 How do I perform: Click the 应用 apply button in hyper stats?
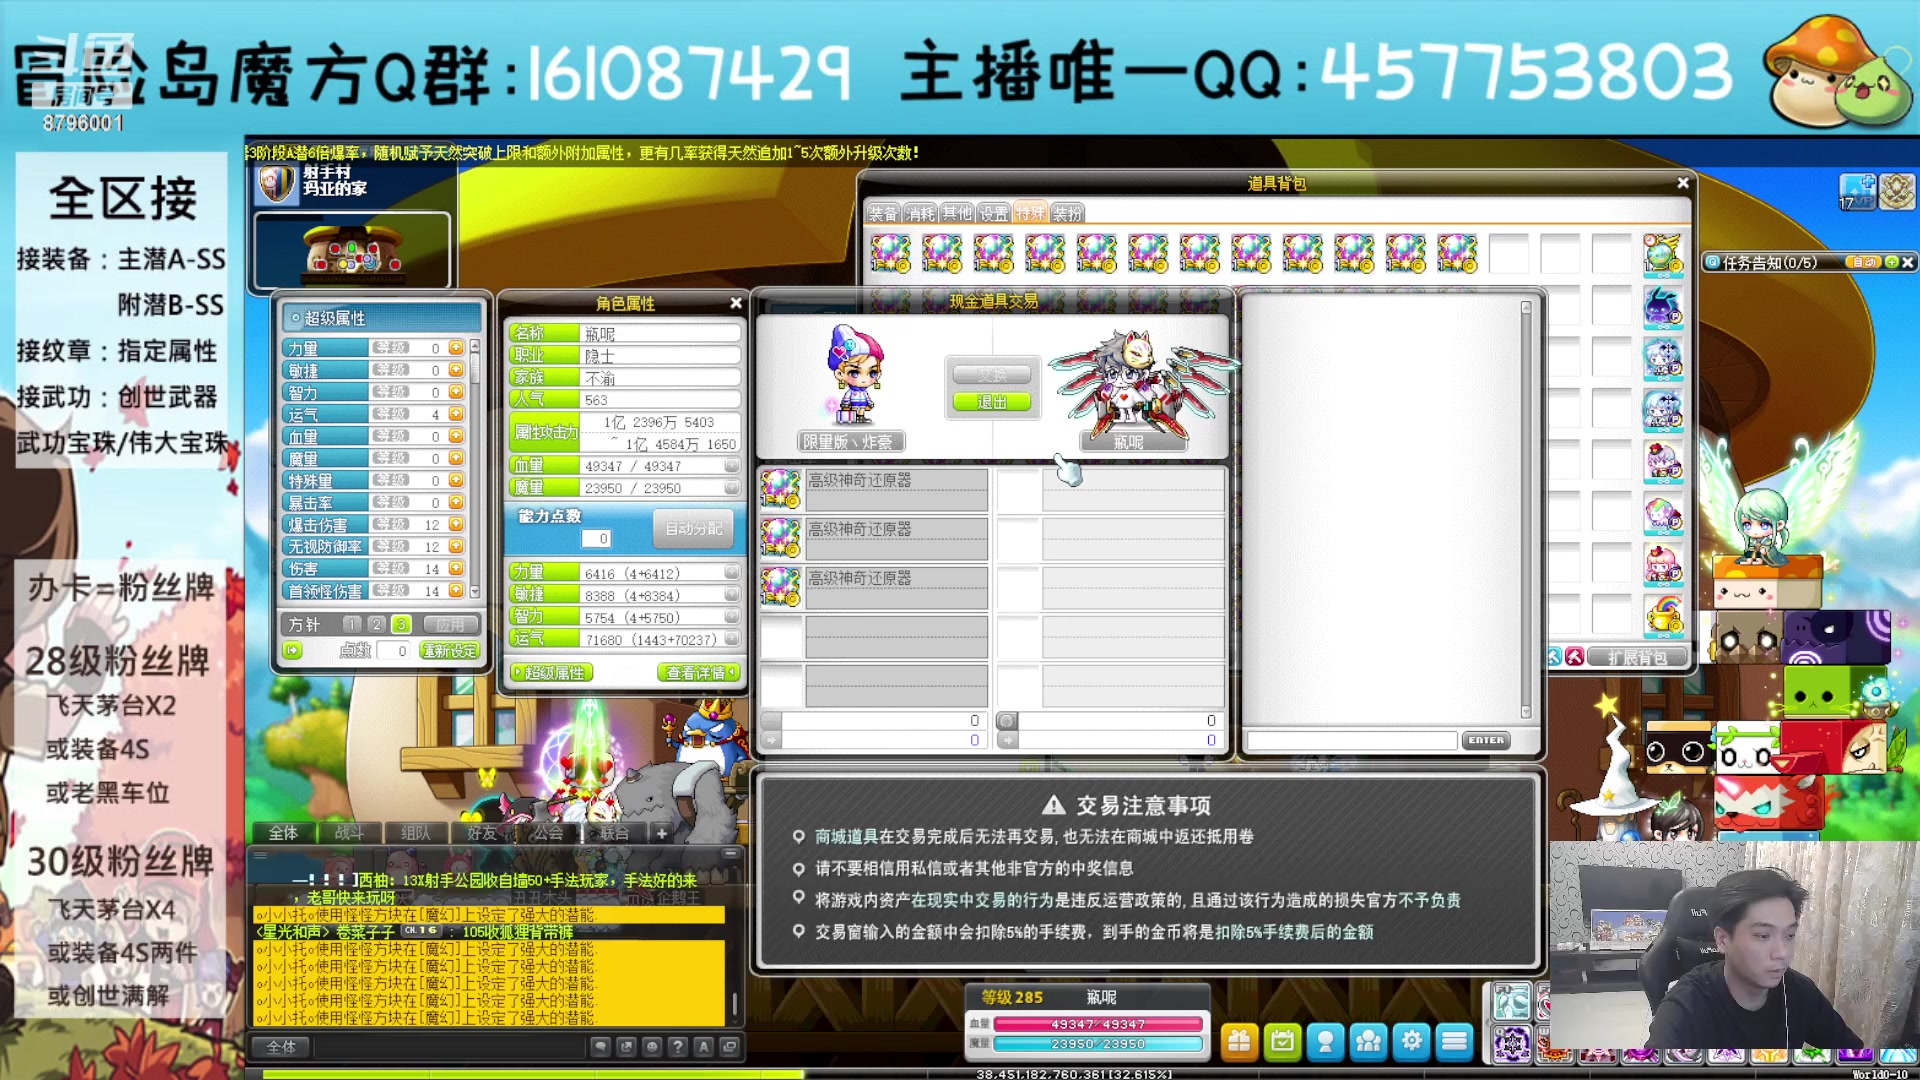point(450,624)
